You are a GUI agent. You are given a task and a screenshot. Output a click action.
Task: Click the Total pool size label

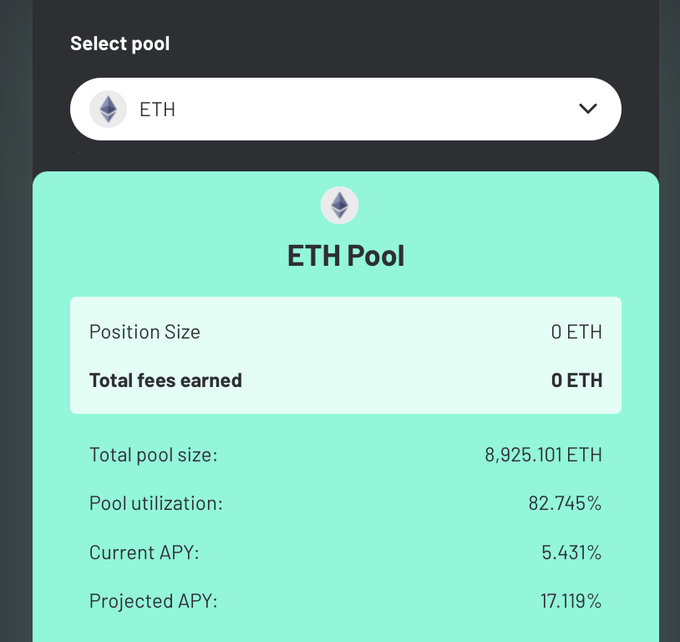154,455
